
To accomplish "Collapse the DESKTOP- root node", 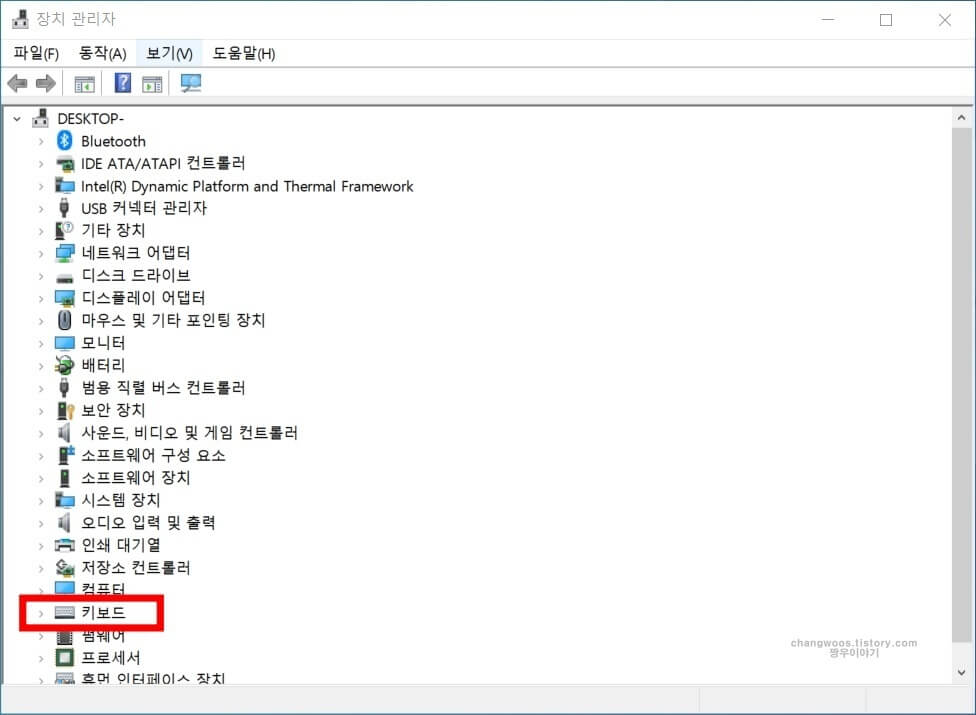I will click(15, 118).
